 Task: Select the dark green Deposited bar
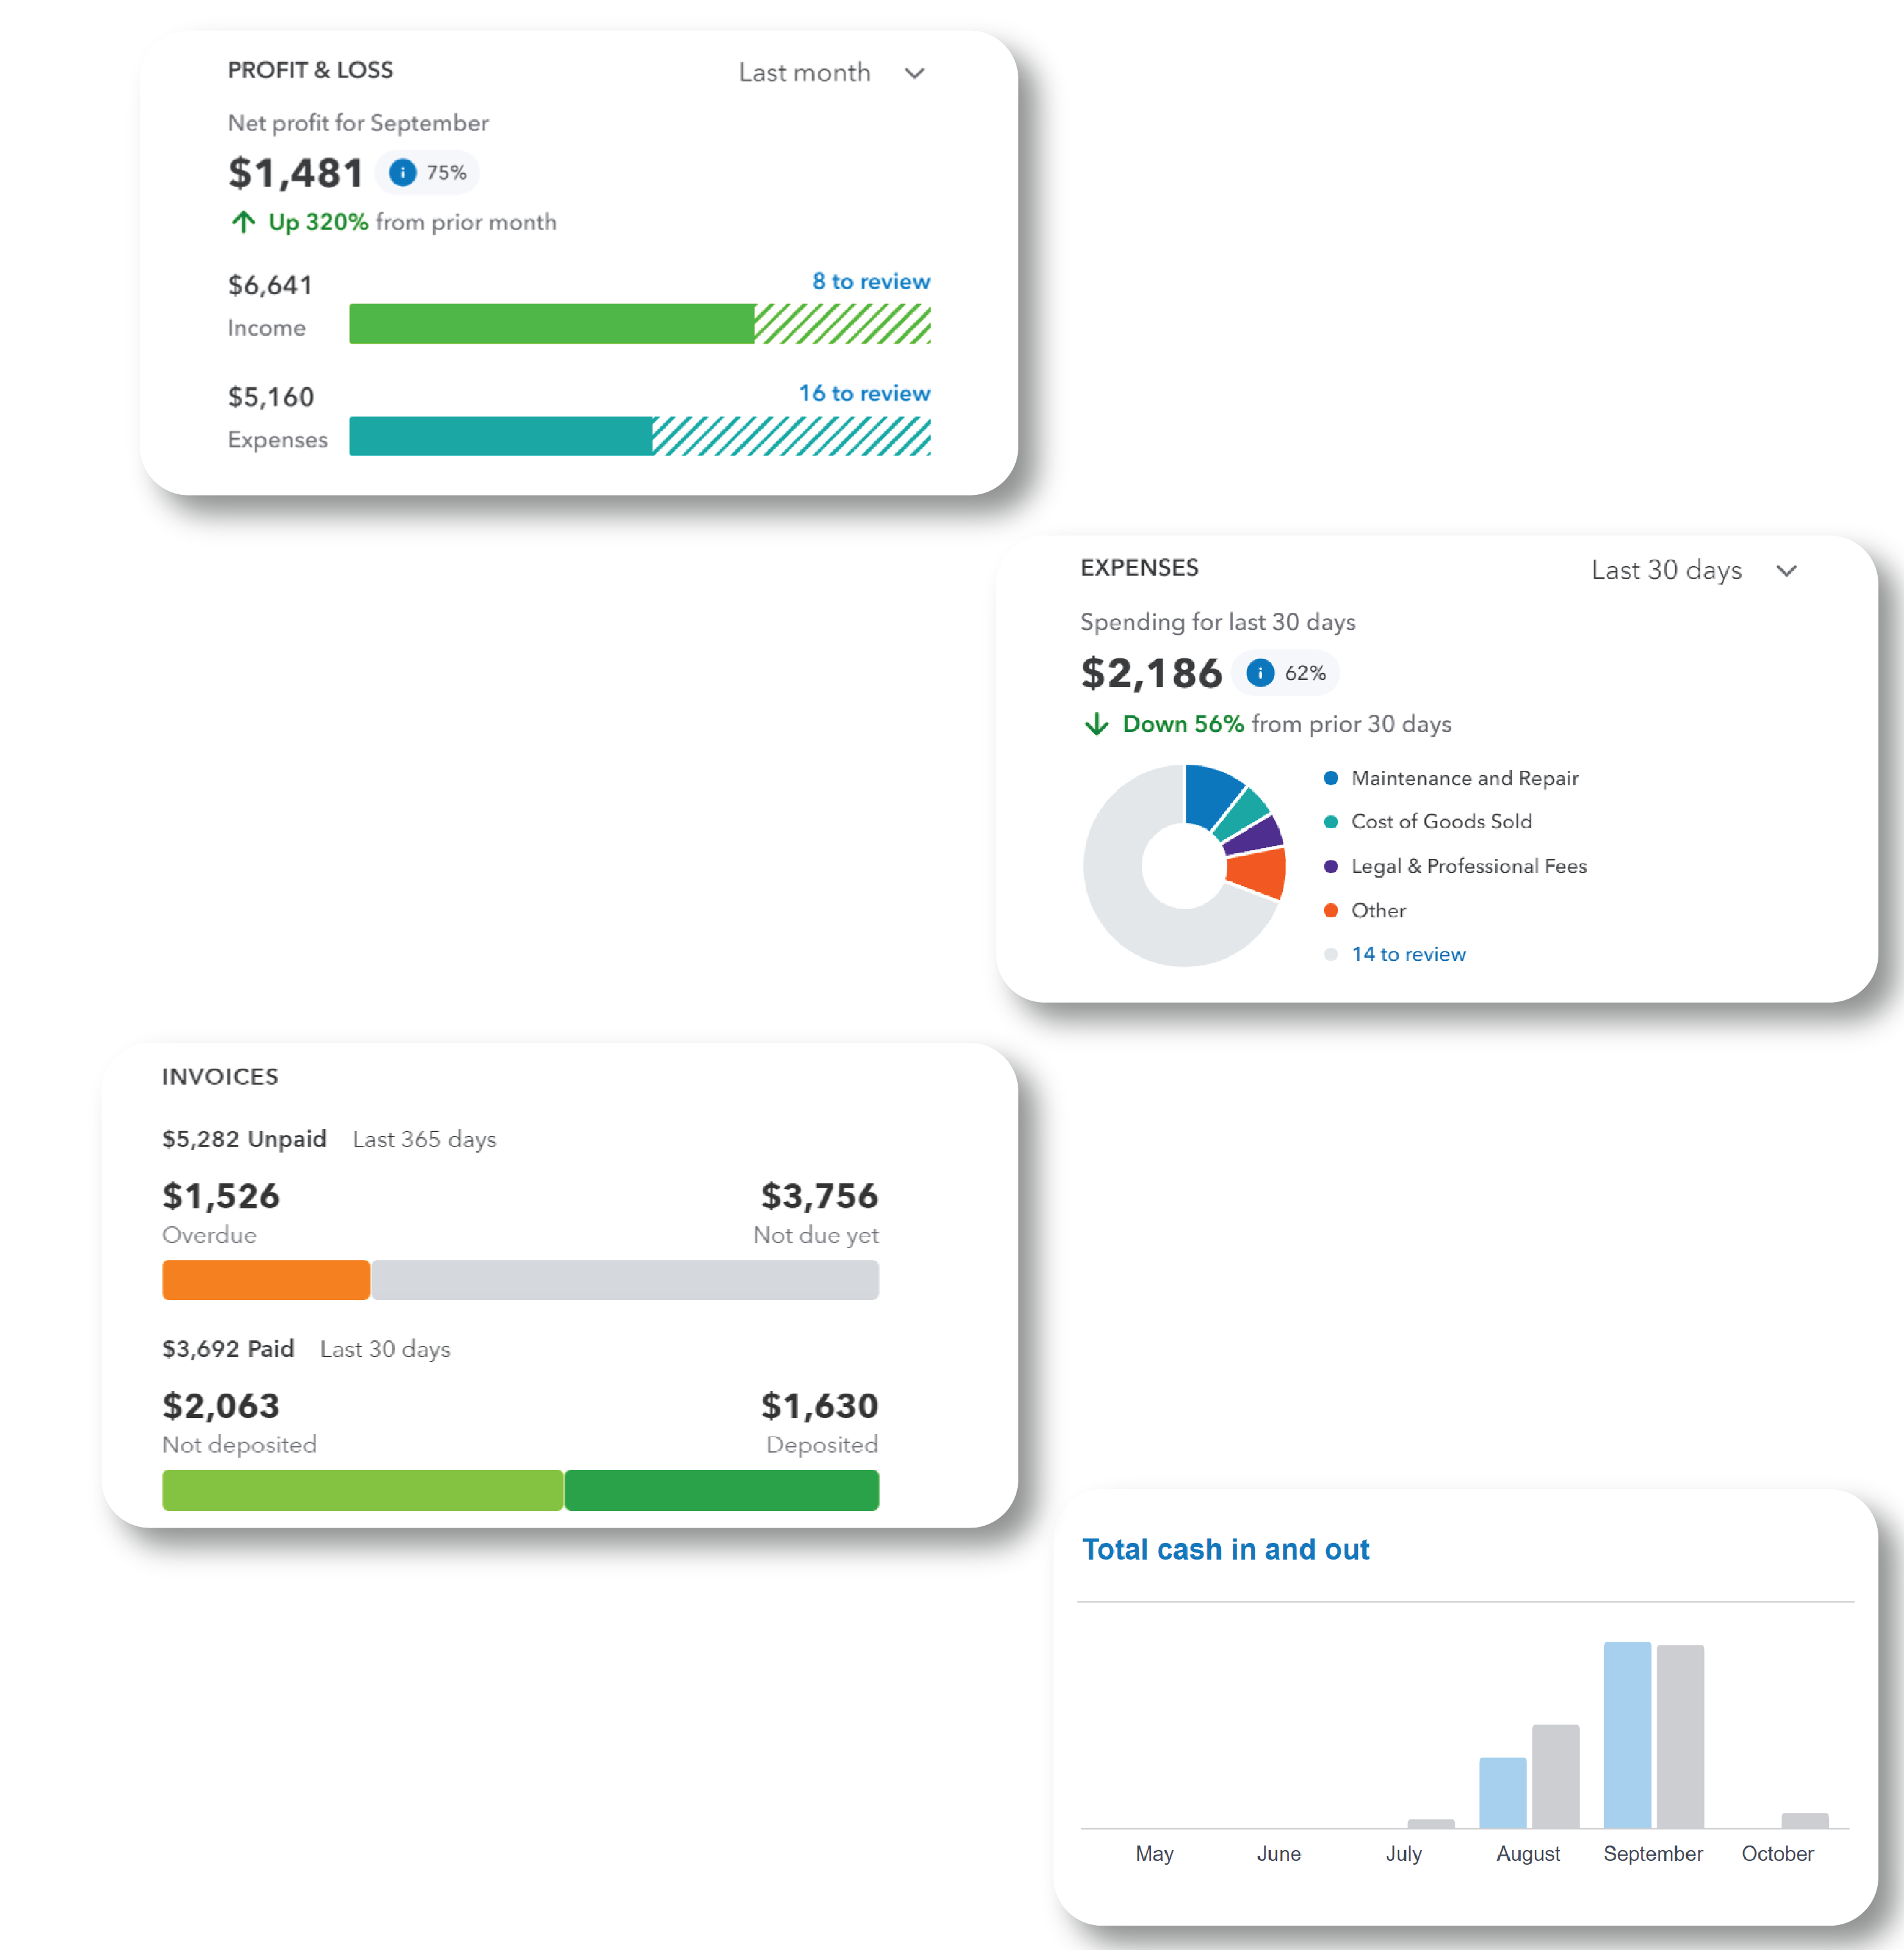click(x=722, y=1490)
